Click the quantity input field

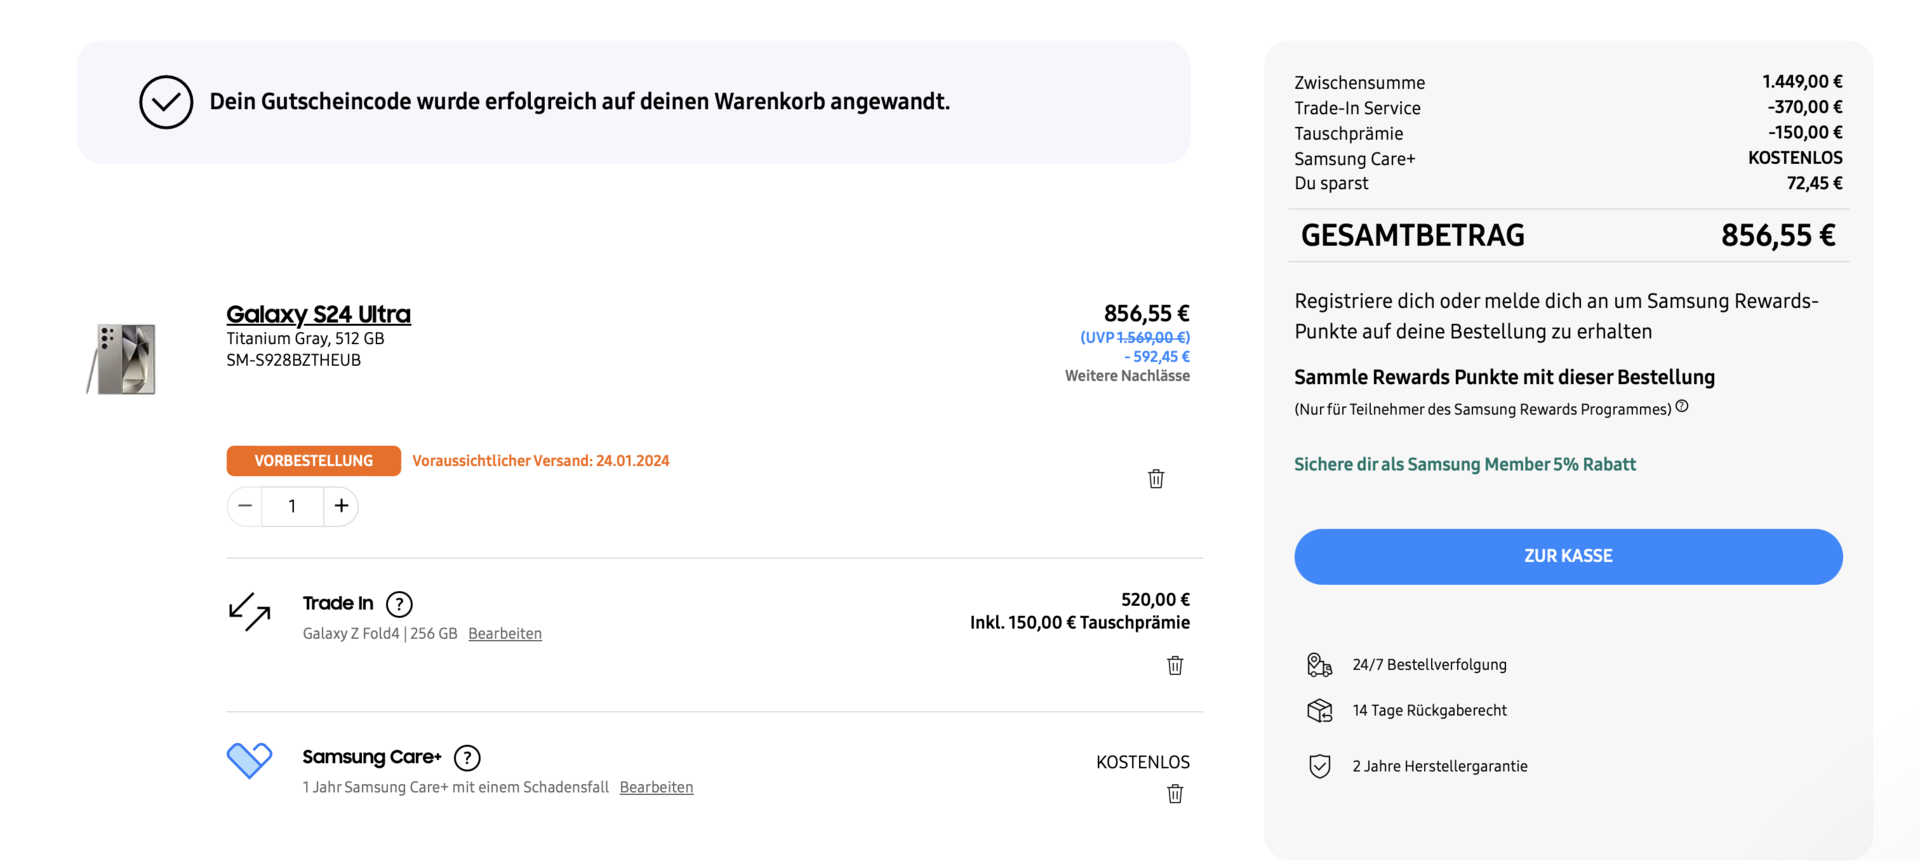tap(292, 506)
